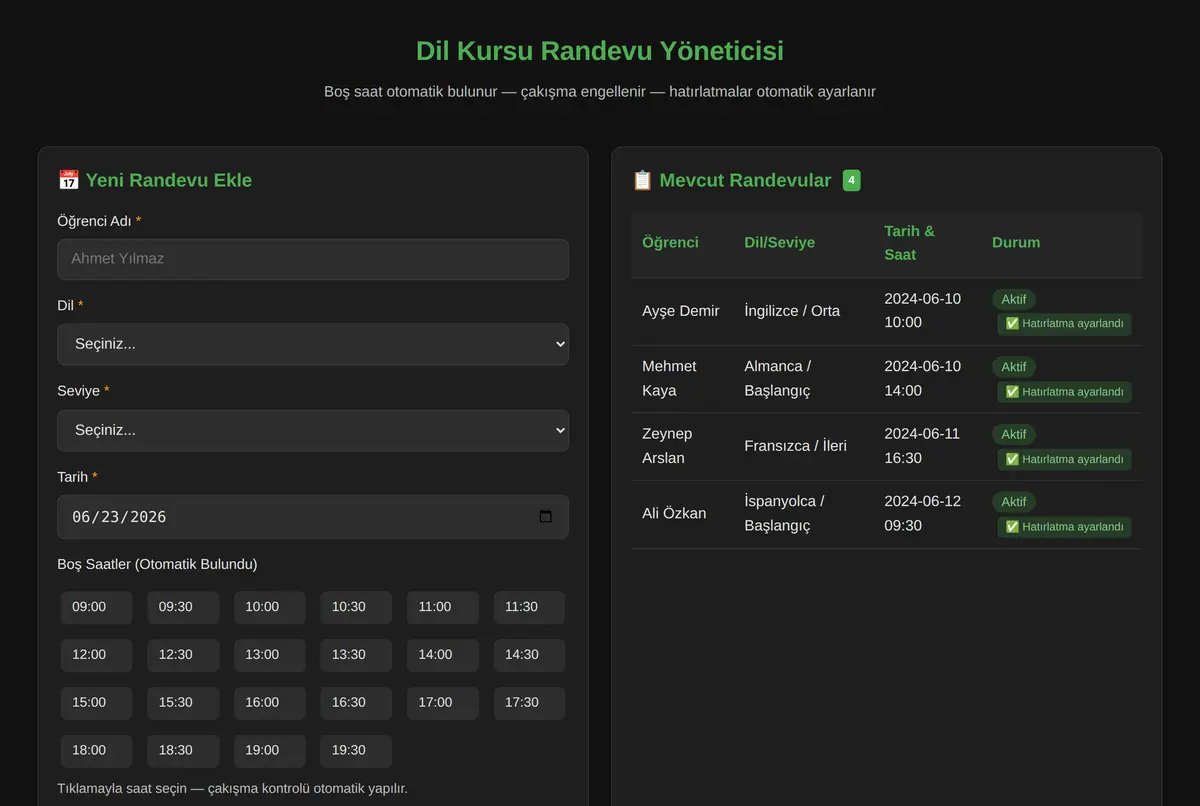Open the calendar picker icon in Tarih field
Viewport: 1200px width, 806px height.
tap(545, 517)
